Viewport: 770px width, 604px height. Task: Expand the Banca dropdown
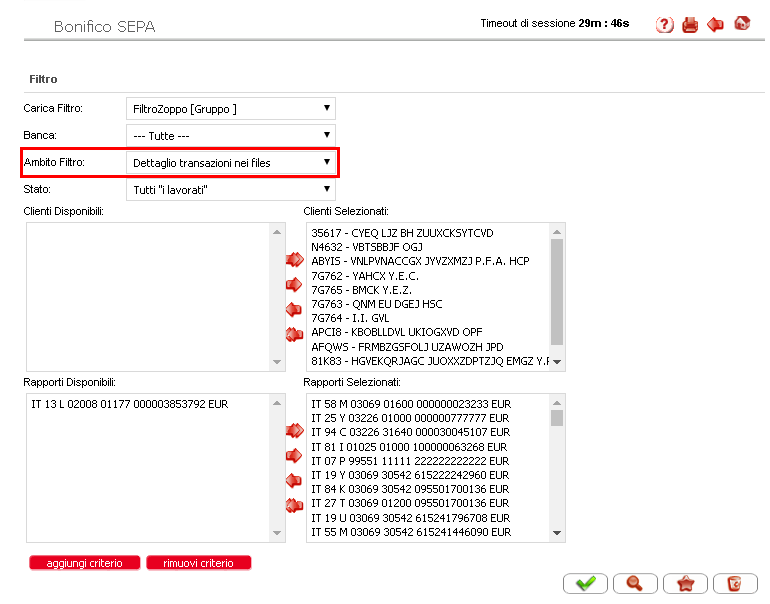tap(230, 135)
